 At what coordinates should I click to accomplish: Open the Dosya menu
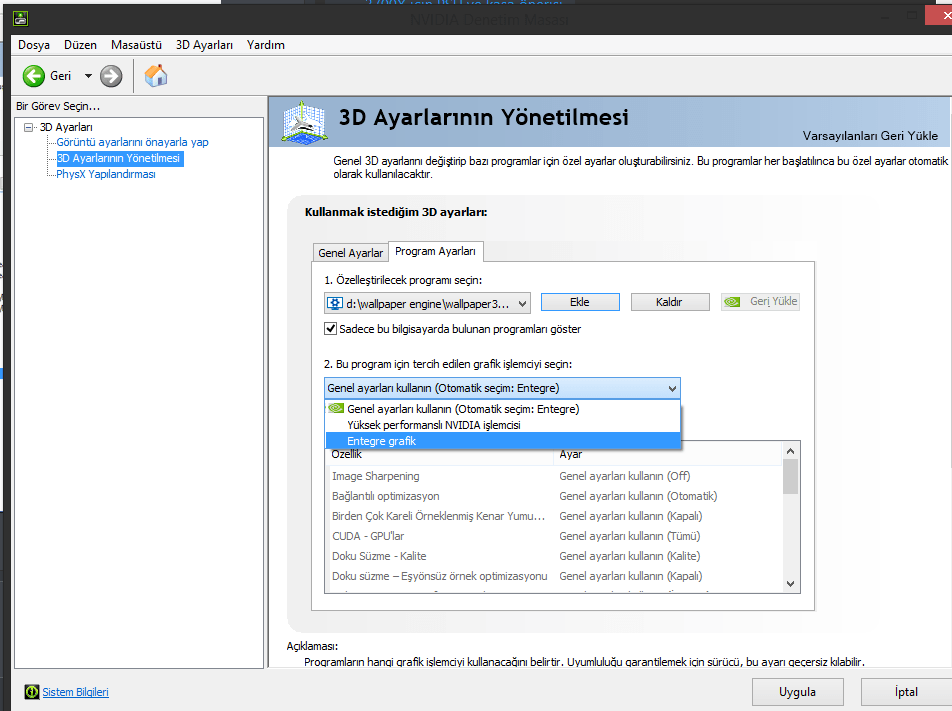(34, 45)
